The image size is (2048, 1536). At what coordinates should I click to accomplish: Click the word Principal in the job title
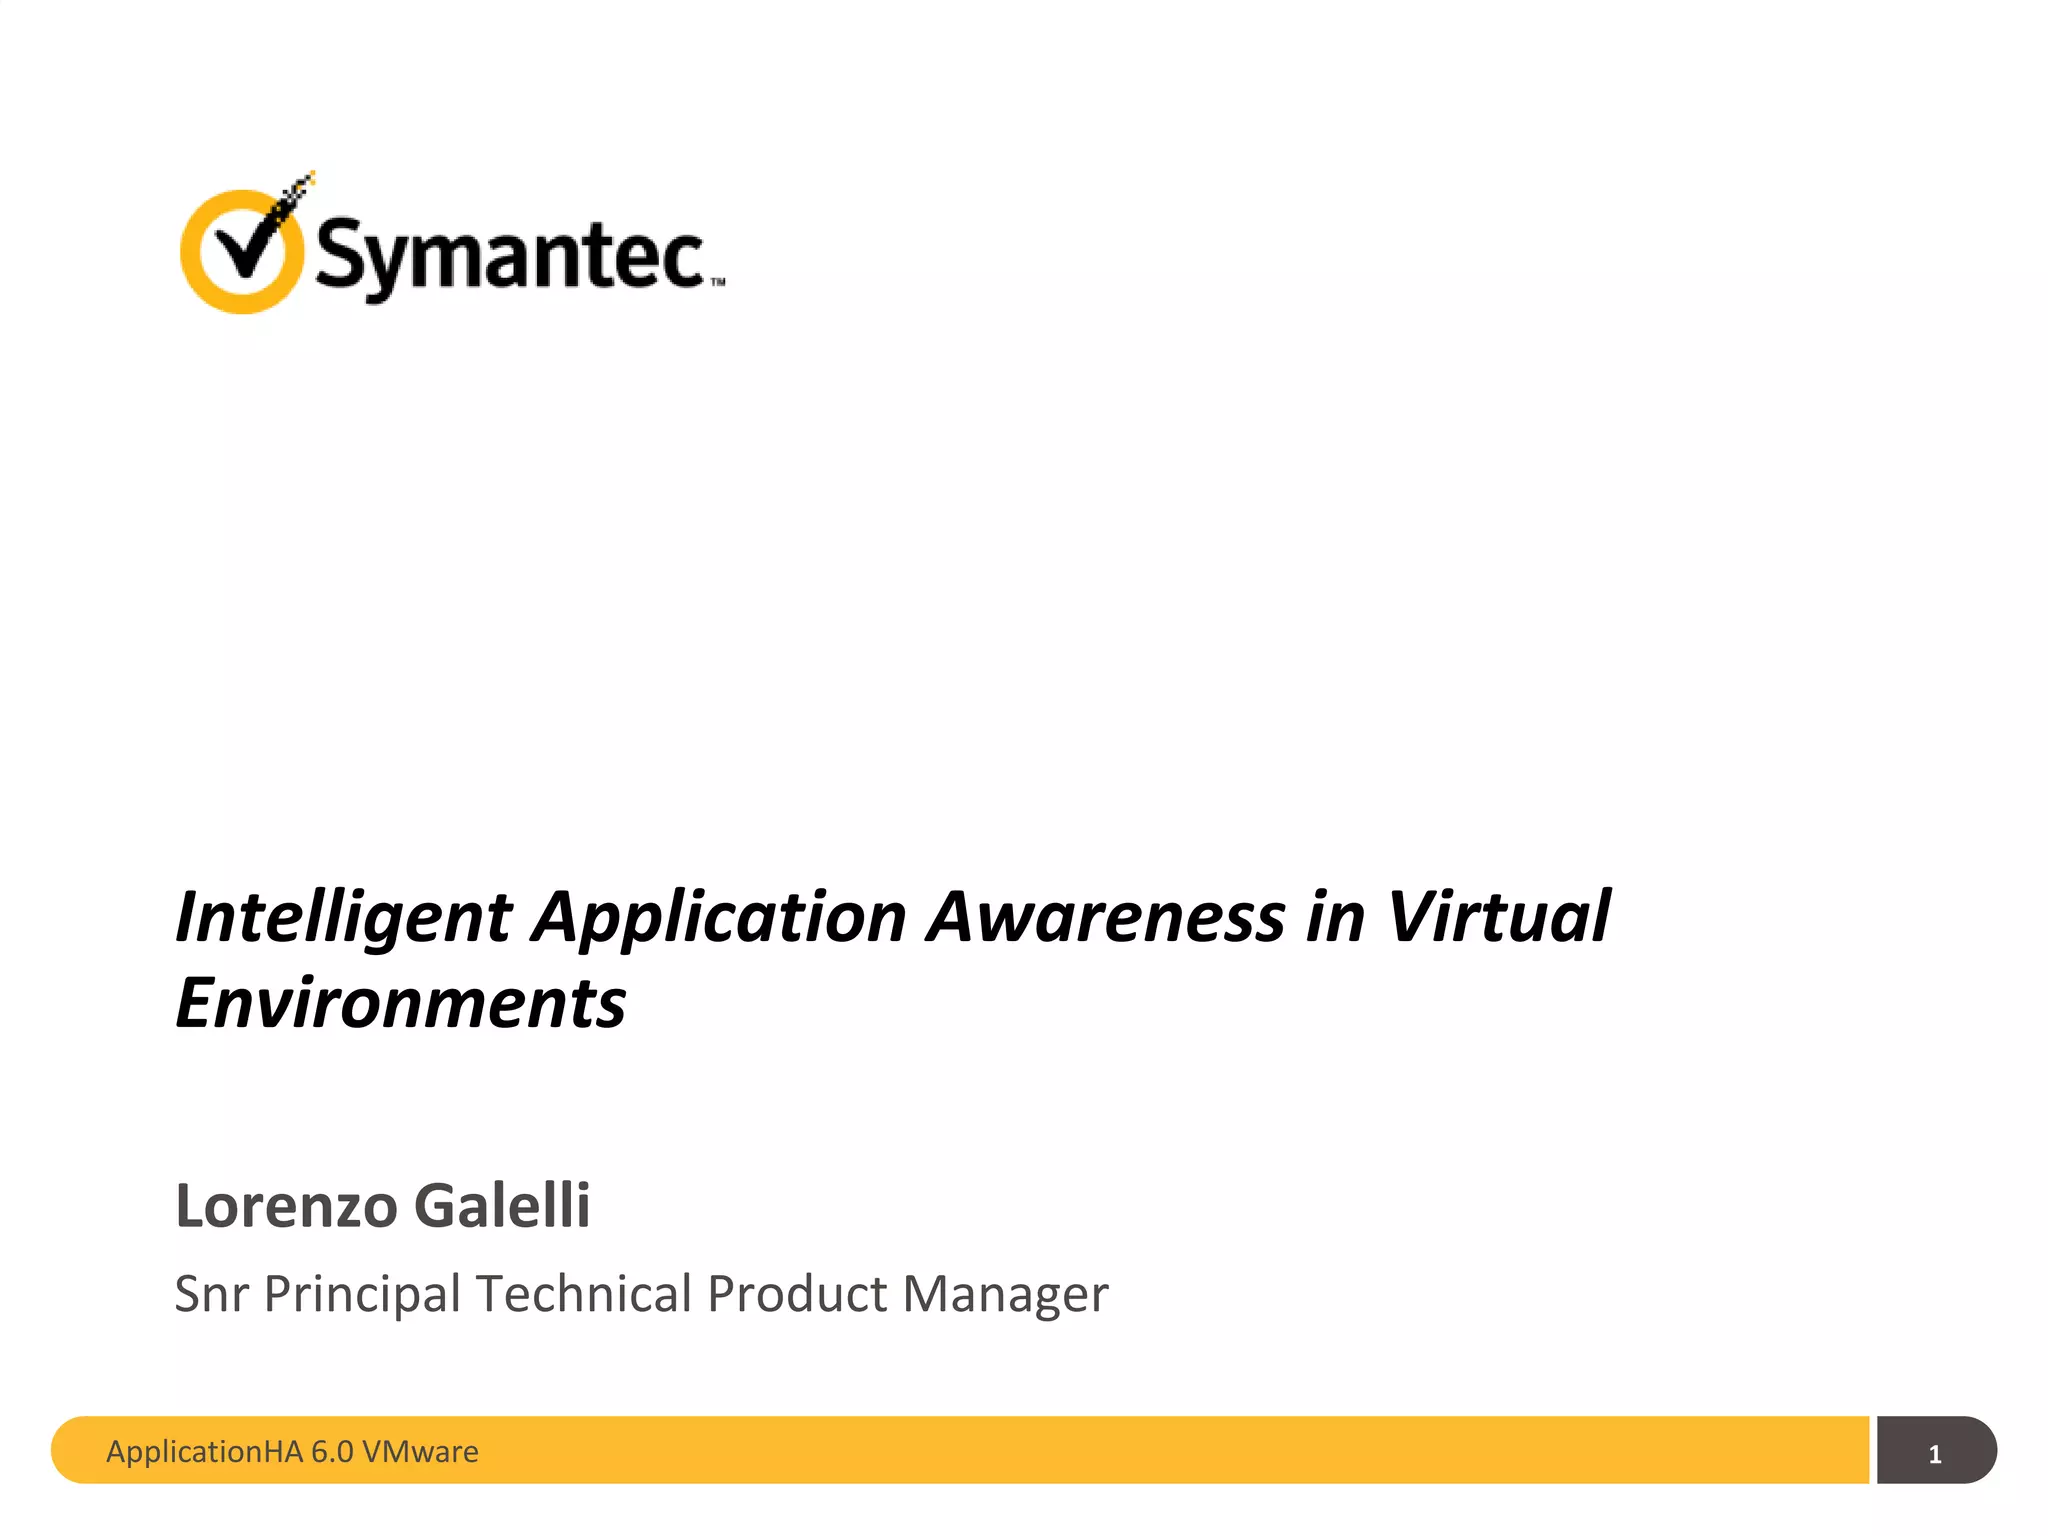(362, 1294)
